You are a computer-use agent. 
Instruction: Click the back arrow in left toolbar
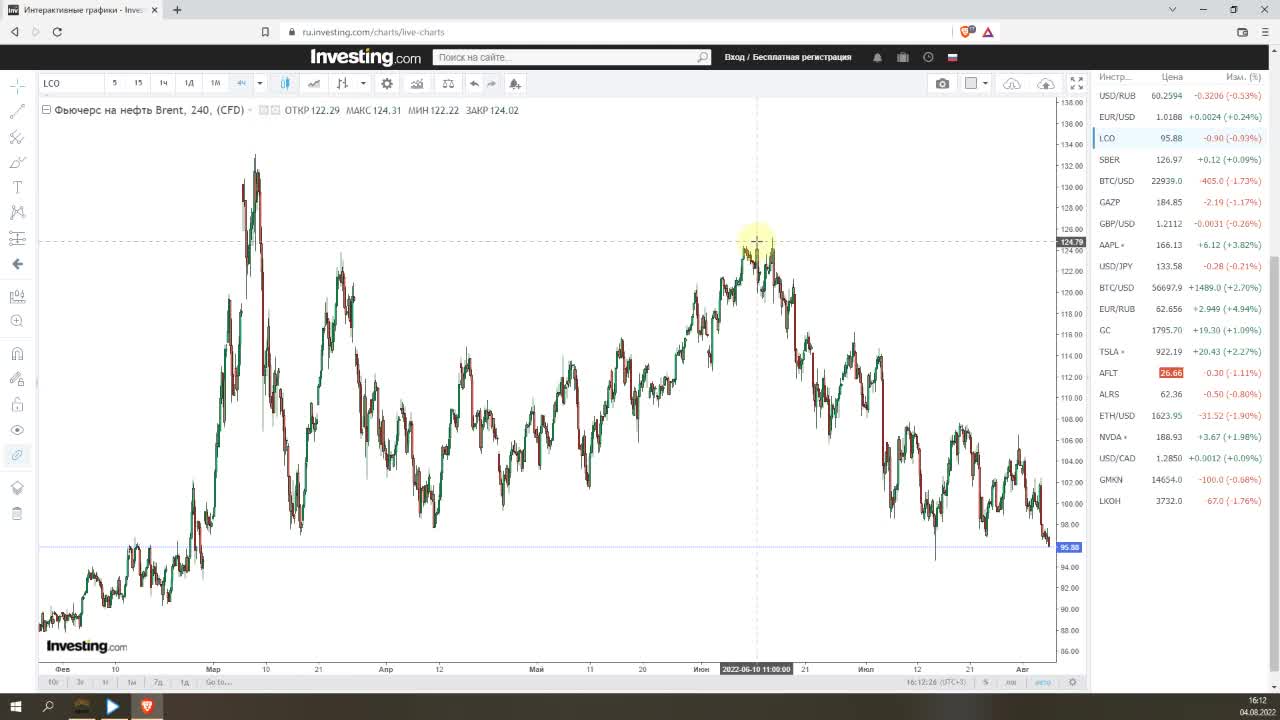click(x=17, y=264)
